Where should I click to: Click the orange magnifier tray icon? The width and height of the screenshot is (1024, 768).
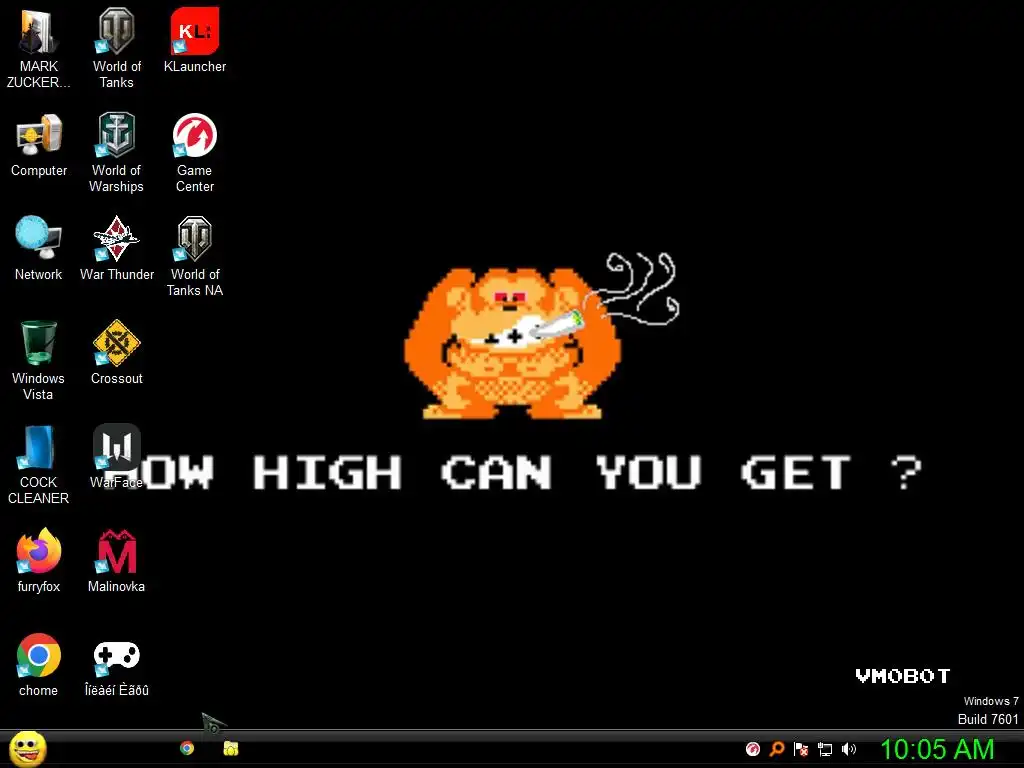pyautogui.click(x=776, y=749)
